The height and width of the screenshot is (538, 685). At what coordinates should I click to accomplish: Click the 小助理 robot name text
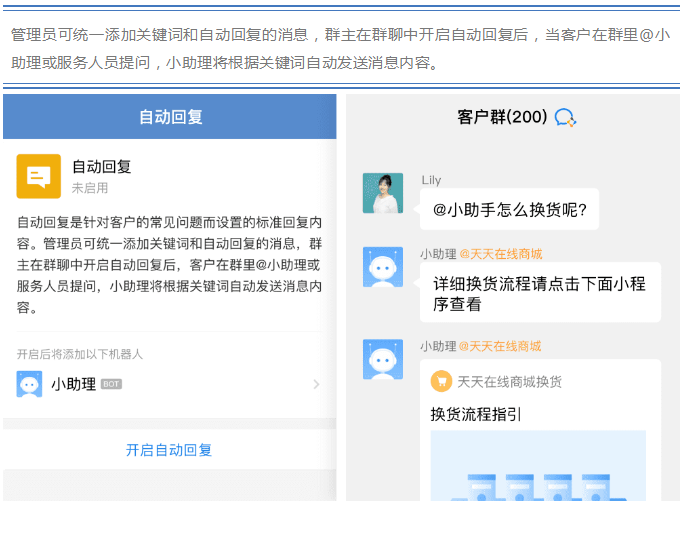(x=73, y=384)
